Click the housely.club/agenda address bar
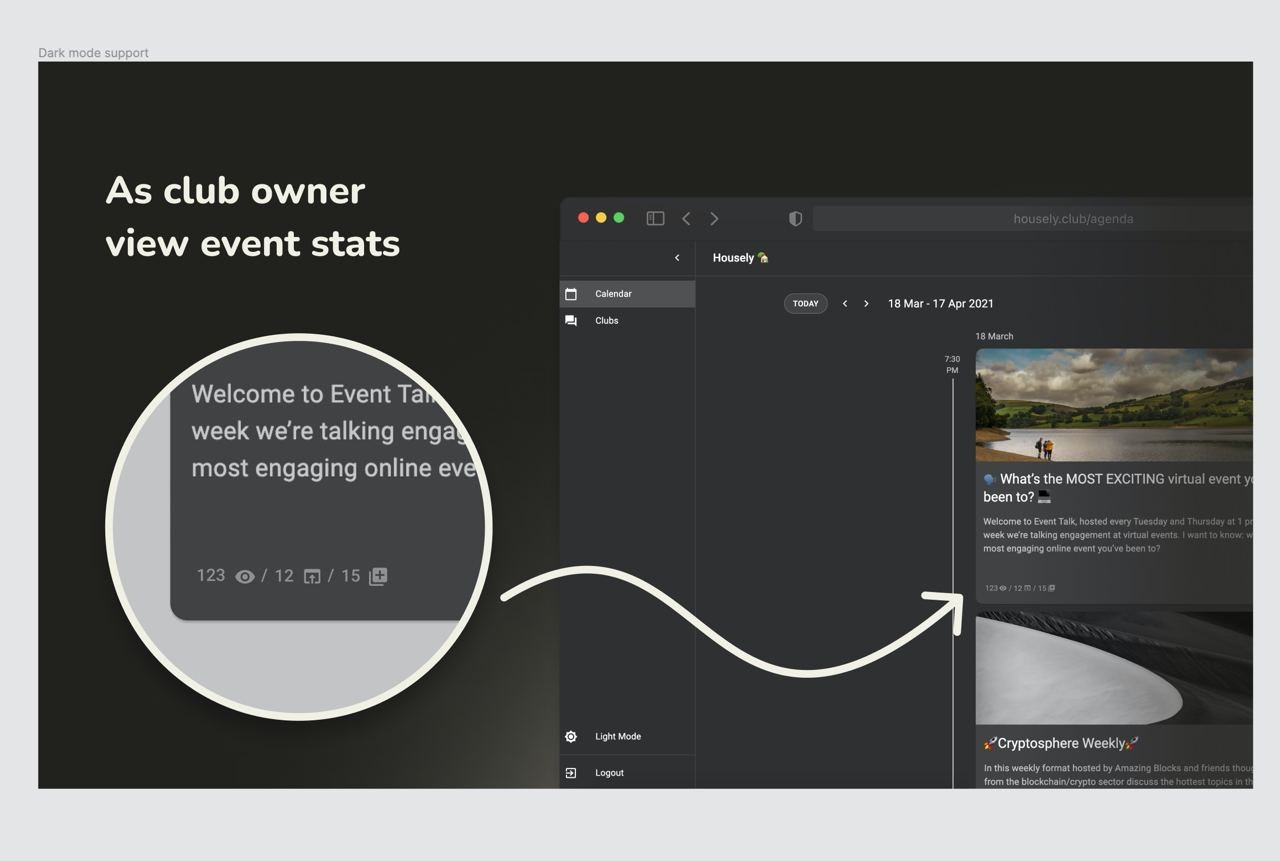 [x=1033, y=219]
